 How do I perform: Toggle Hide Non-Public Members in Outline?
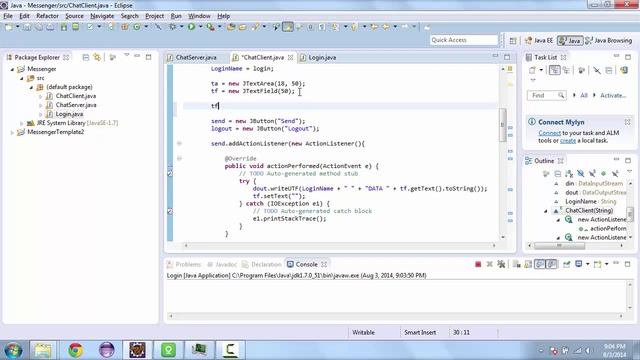click(x=603, y=174)
